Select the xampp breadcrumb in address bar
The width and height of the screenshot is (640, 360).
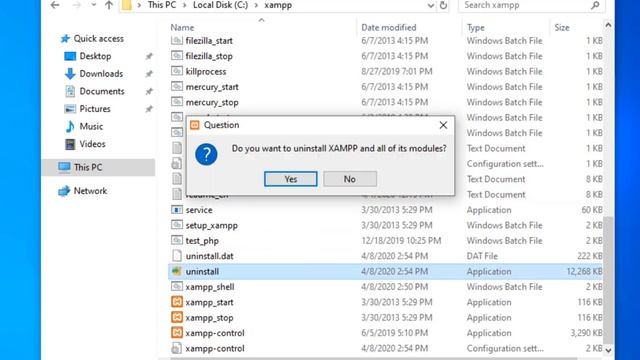click(278, 5)
